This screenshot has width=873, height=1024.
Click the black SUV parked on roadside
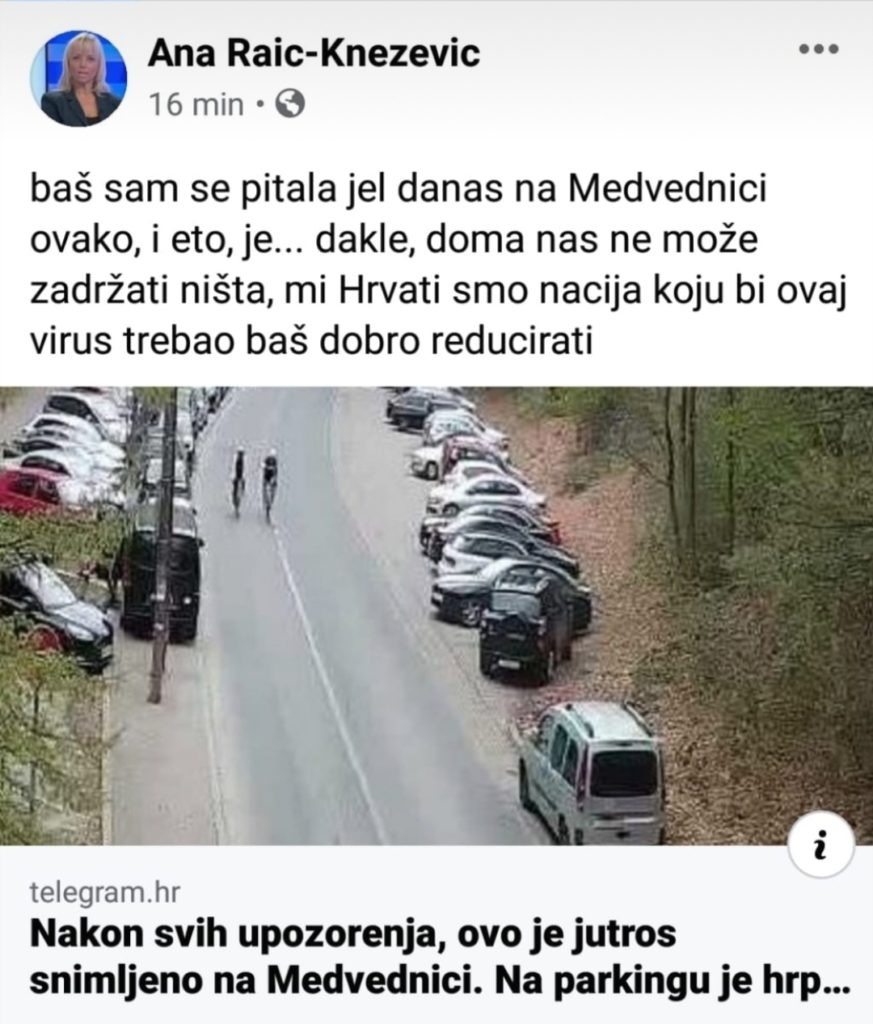526,631
